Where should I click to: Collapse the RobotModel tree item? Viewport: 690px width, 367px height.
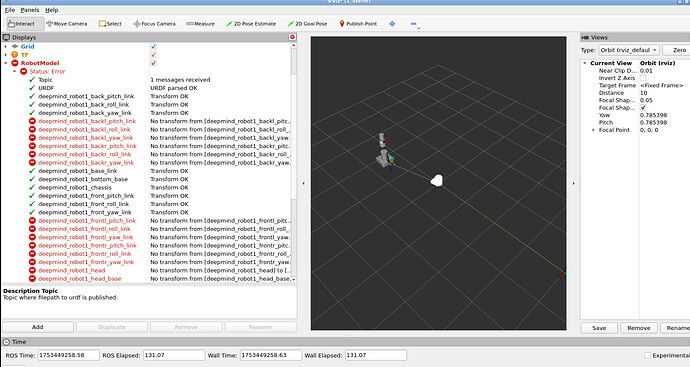click(x=6, y=63)
